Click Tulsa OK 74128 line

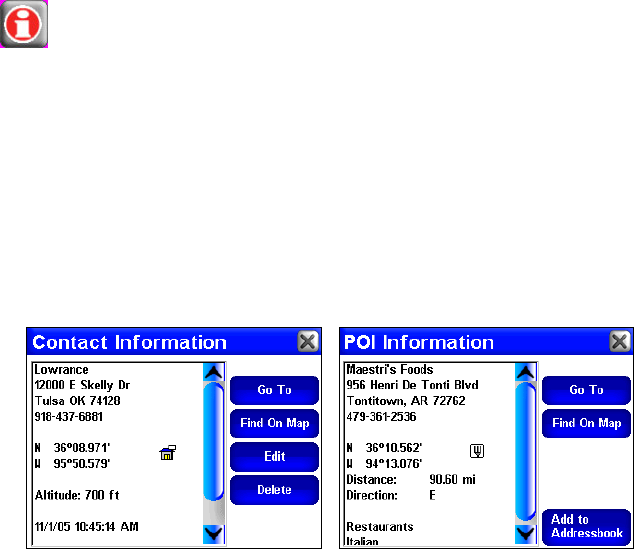pos(77,401)
